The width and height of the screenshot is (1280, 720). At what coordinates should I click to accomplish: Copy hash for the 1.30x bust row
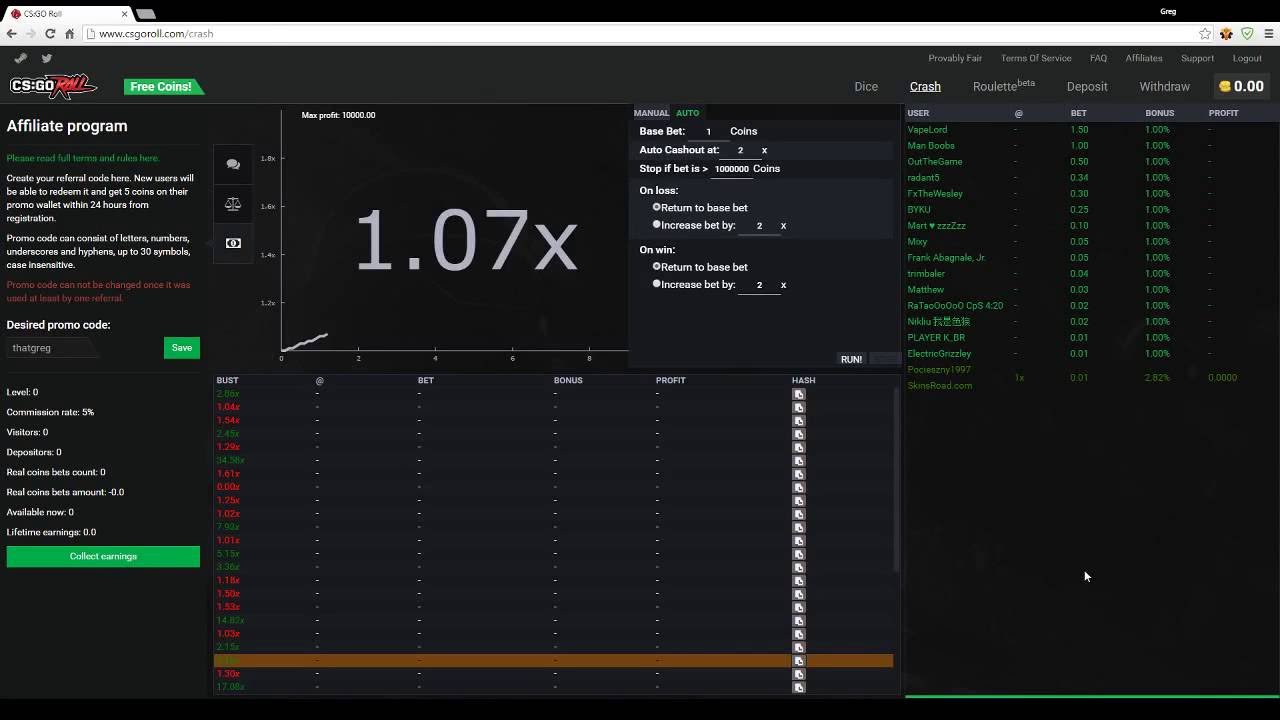coord(799,674)
